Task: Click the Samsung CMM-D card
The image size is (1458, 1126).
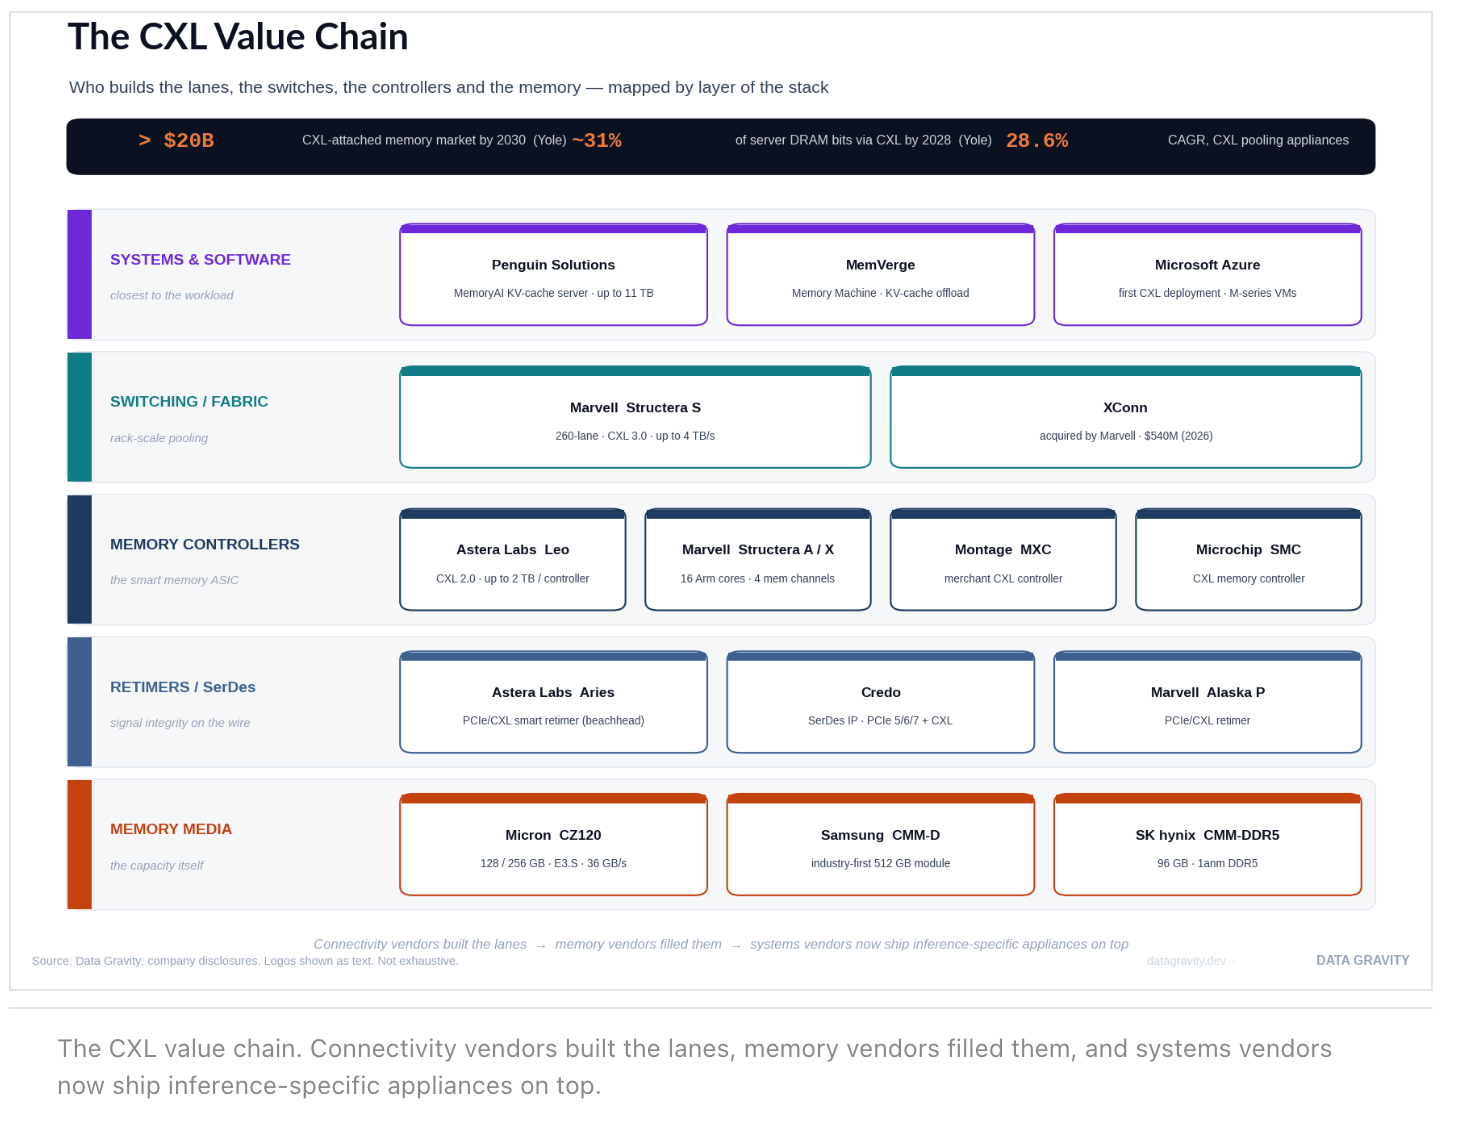Action: point(880,845)
